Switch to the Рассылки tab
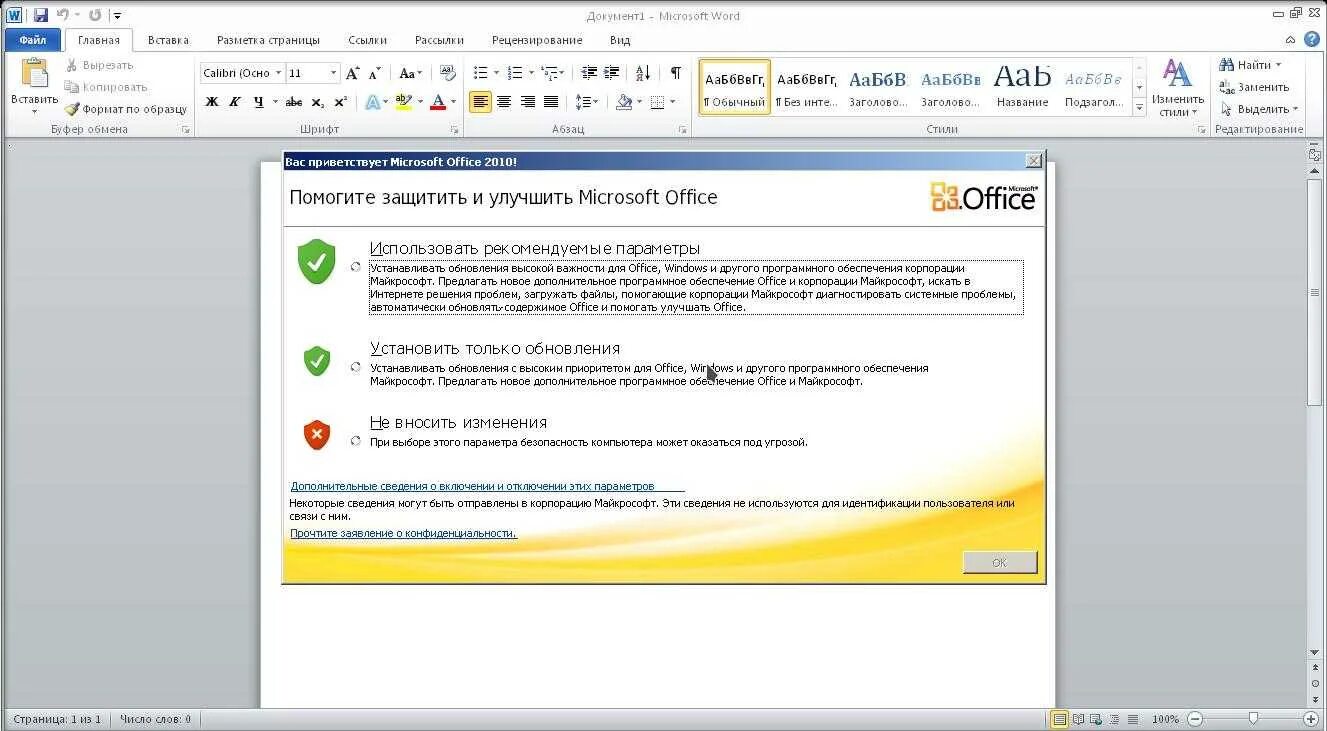The image size is (1327, 731). click(x=439, y=40)
